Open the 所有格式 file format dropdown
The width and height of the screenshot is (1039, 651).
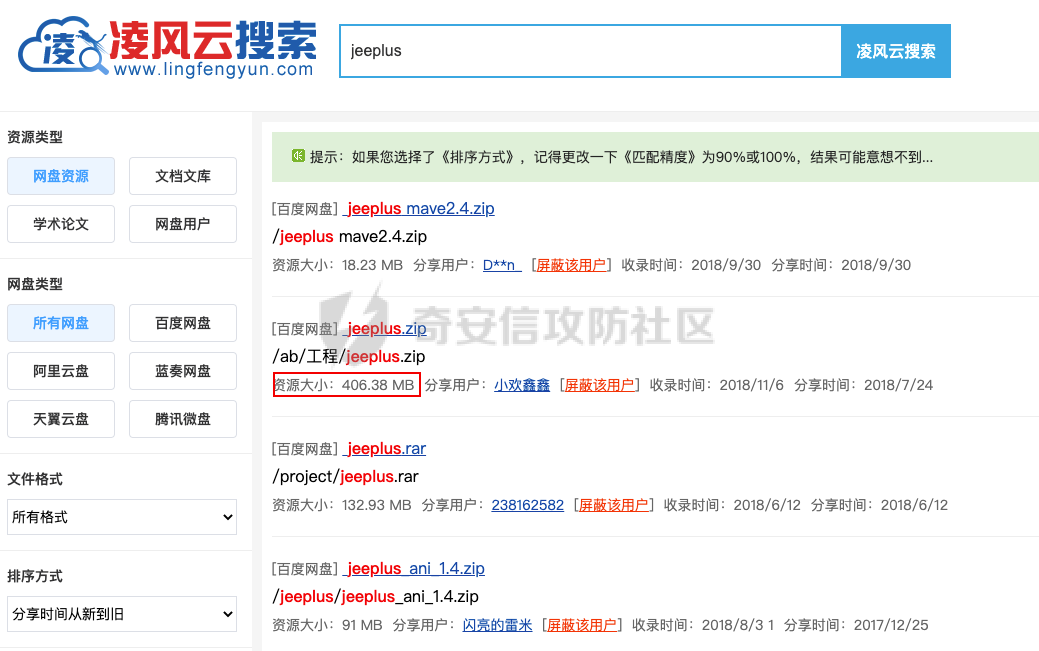pos(121,517)
